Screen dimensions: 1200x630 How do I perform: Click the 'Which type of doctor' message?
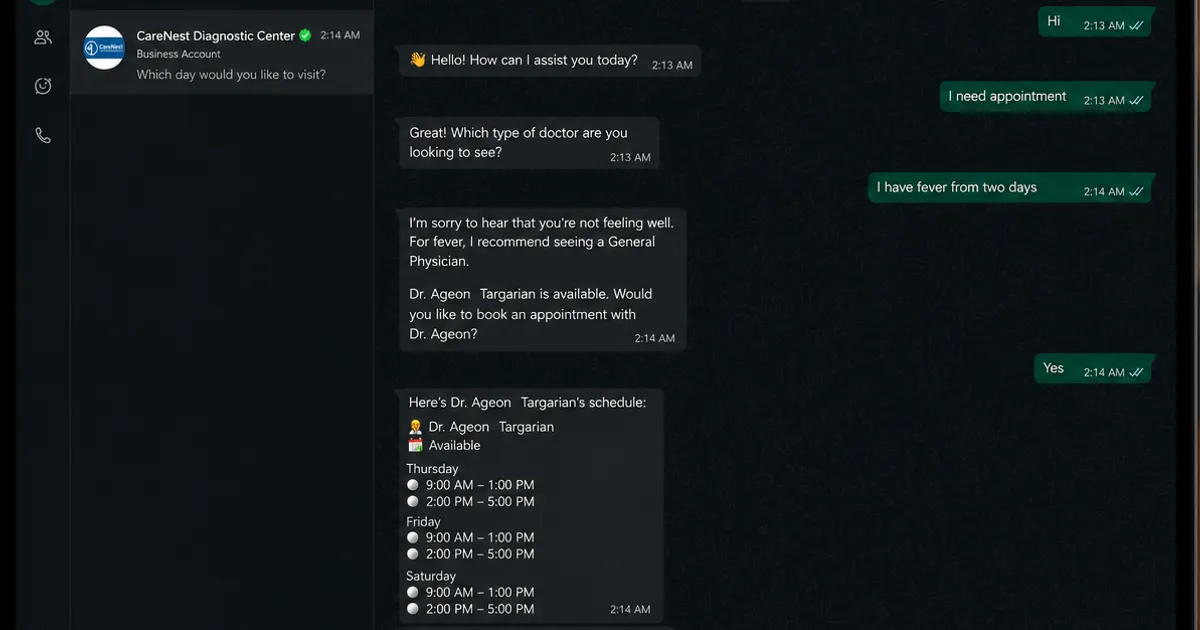coord(529,143)
